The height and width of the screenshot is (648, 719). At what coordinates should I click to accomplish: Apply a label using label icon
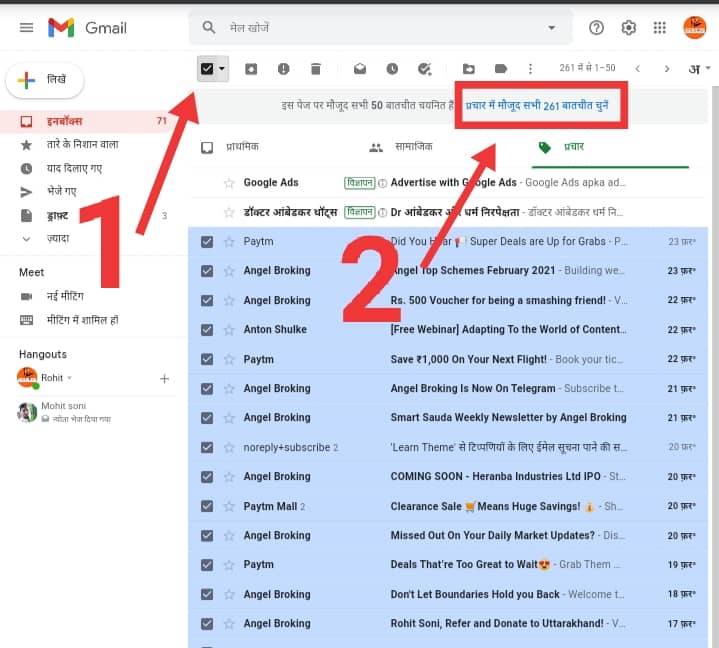point(501,69)
